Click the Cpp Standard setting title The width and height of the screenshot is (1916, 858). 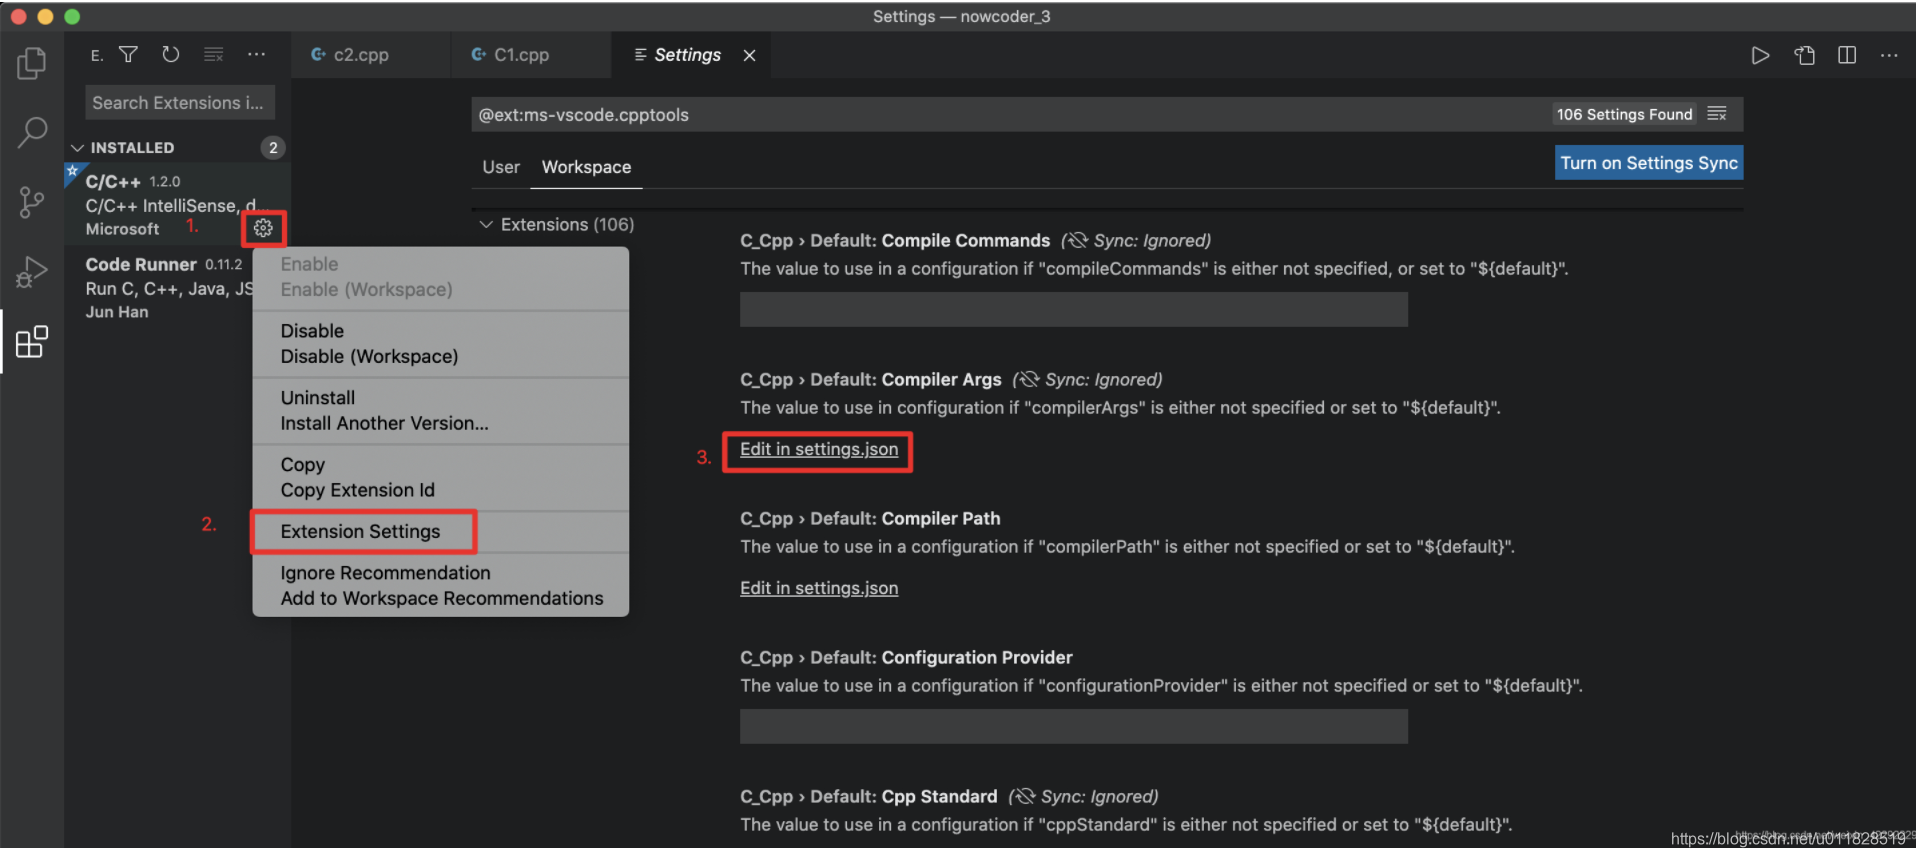click(869, 796)
